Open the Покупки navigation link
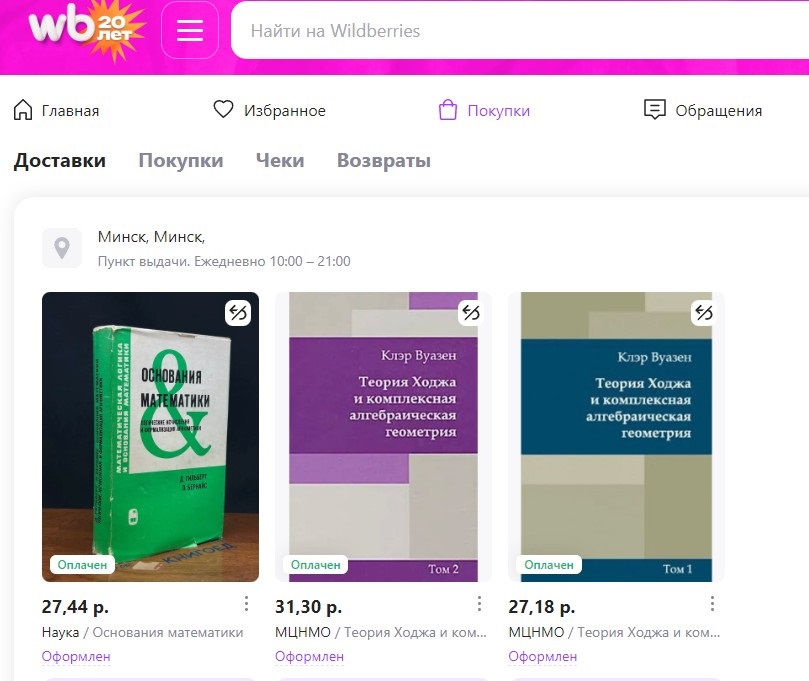The image size is (809, 681). pos(498,110)
